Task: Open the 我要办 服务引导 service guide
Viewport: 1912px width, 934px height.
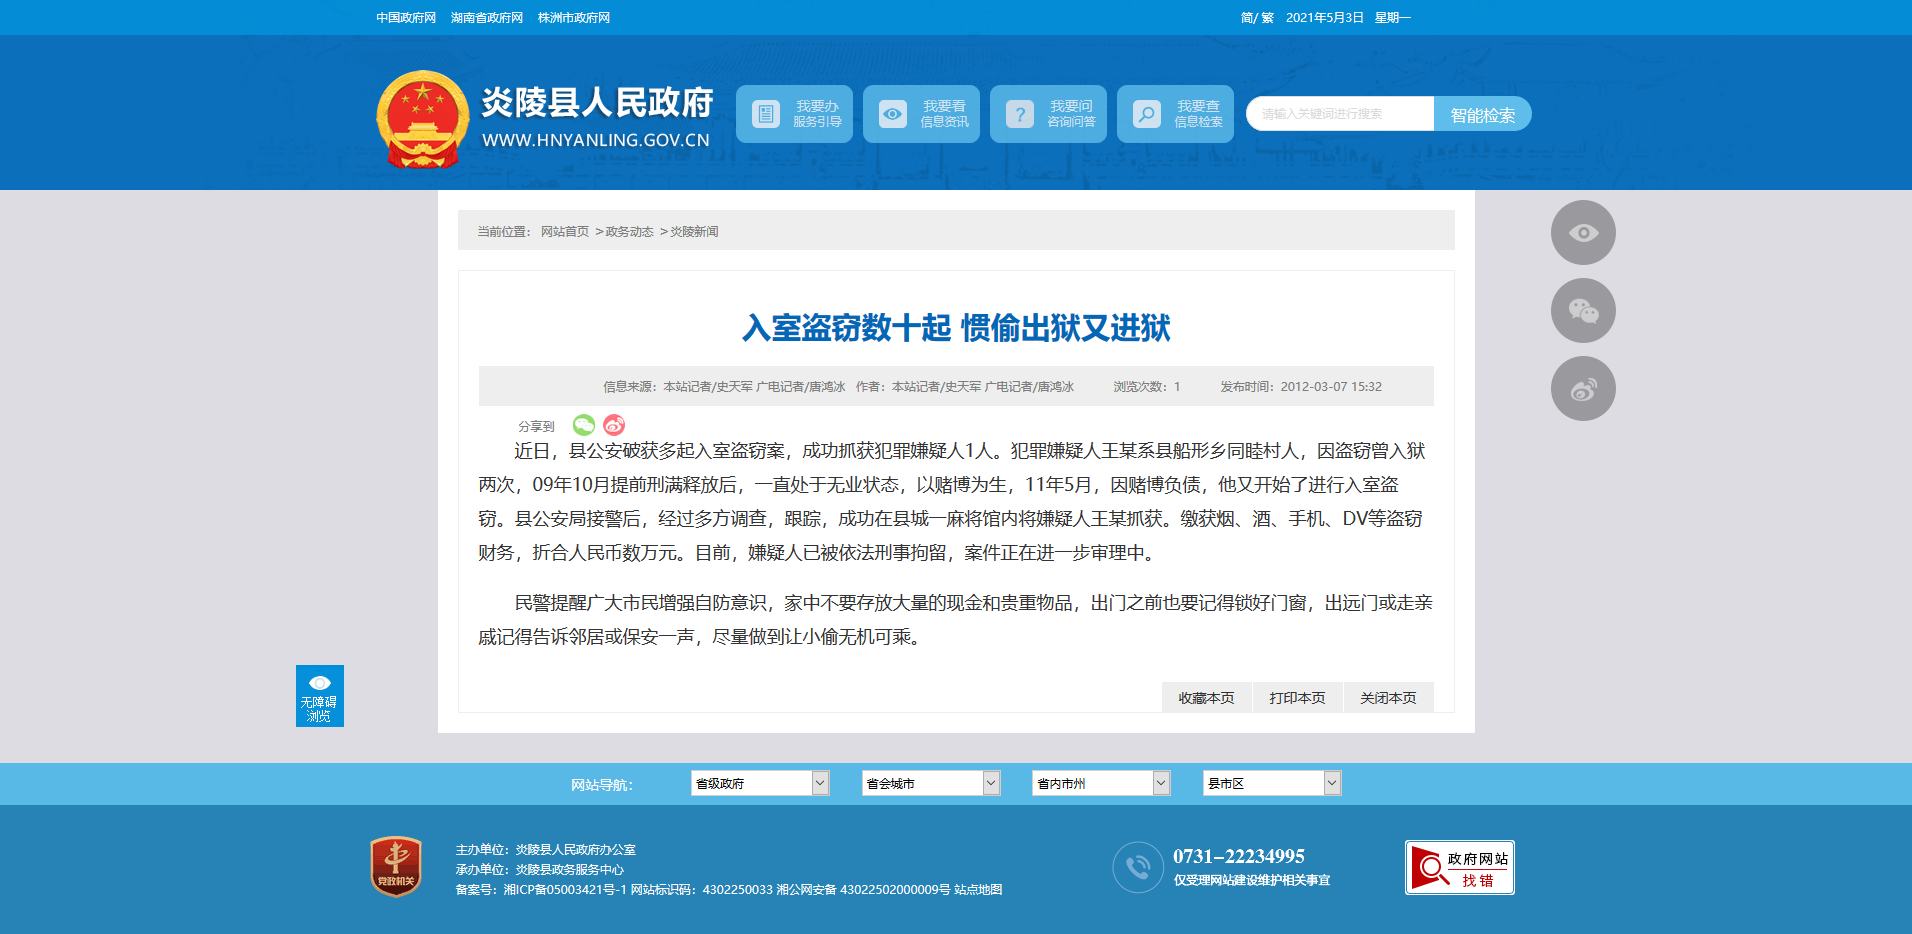Action: click(794, 114)
